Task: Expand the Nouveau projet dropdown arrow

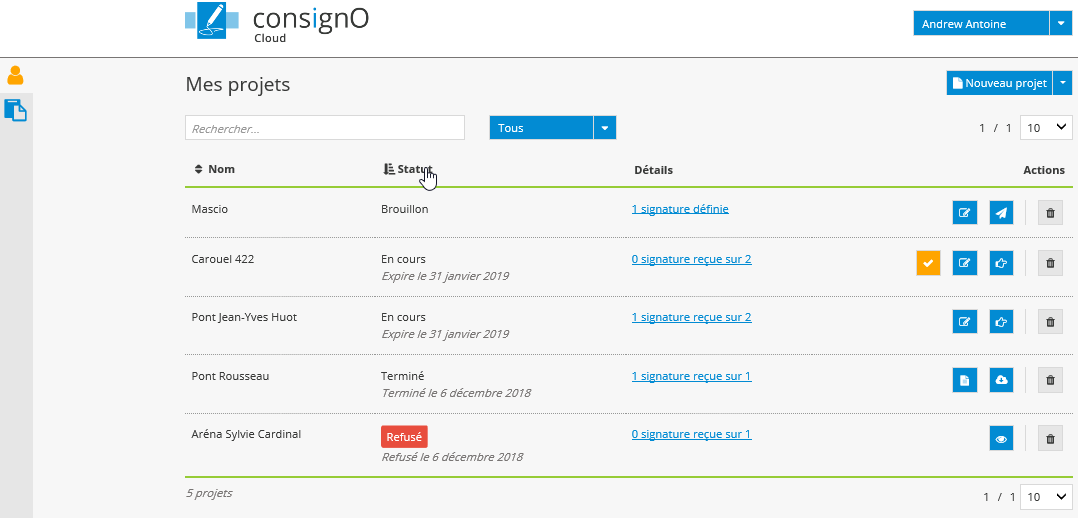Action: click(x=1062, y=83)
